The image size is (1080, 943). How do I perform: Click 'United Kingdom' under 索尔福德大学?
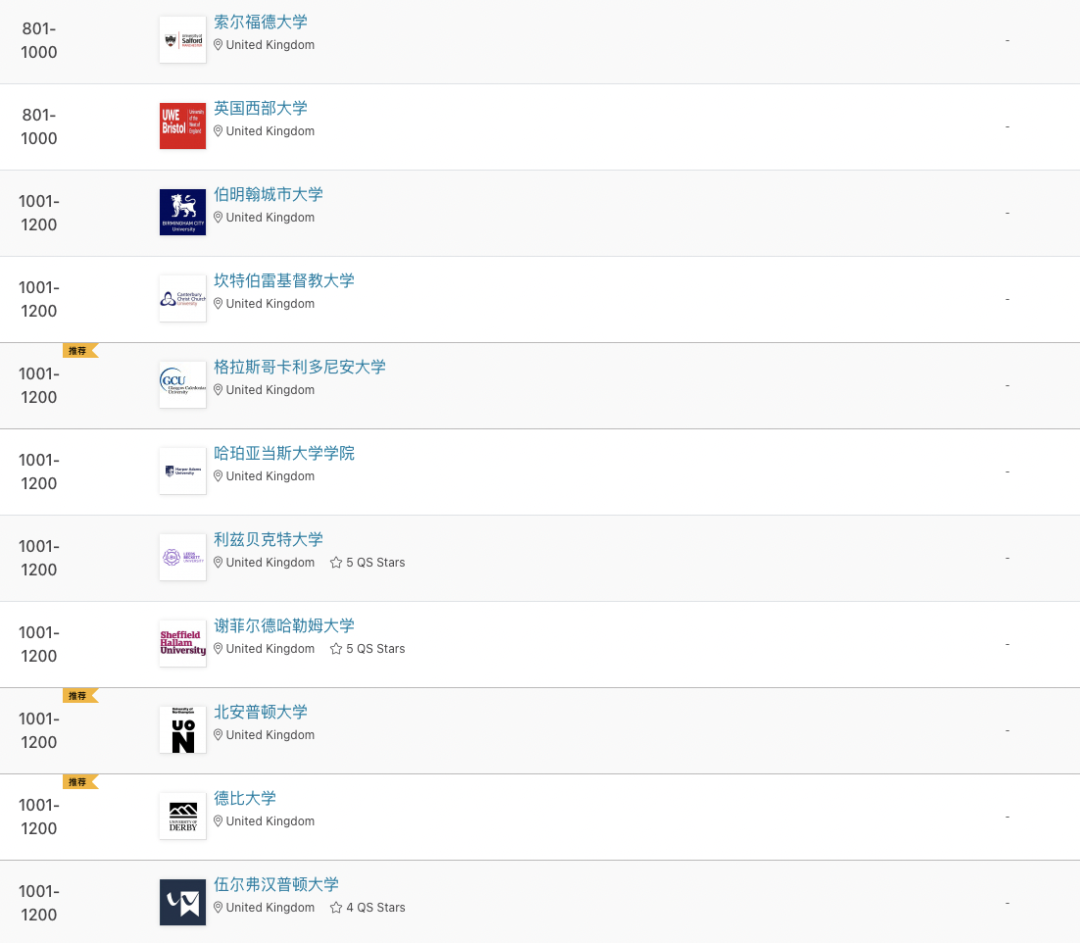(270, 45)
